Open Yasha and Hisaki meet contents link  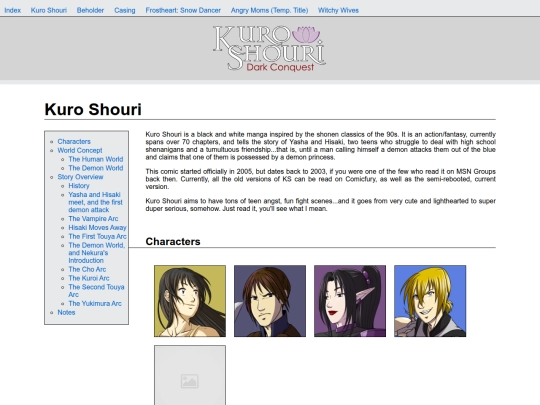pyautogui.click(x=95, y=202)
